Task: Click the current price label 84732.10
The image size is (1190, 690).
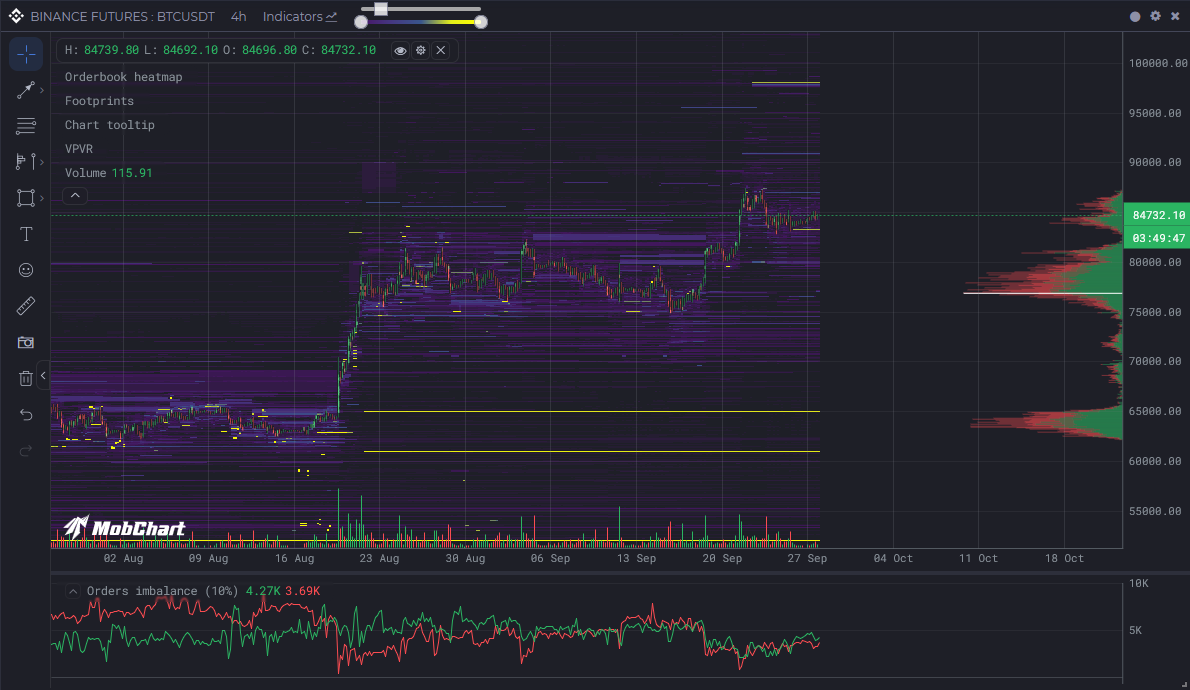Action: click(1158, 215)
